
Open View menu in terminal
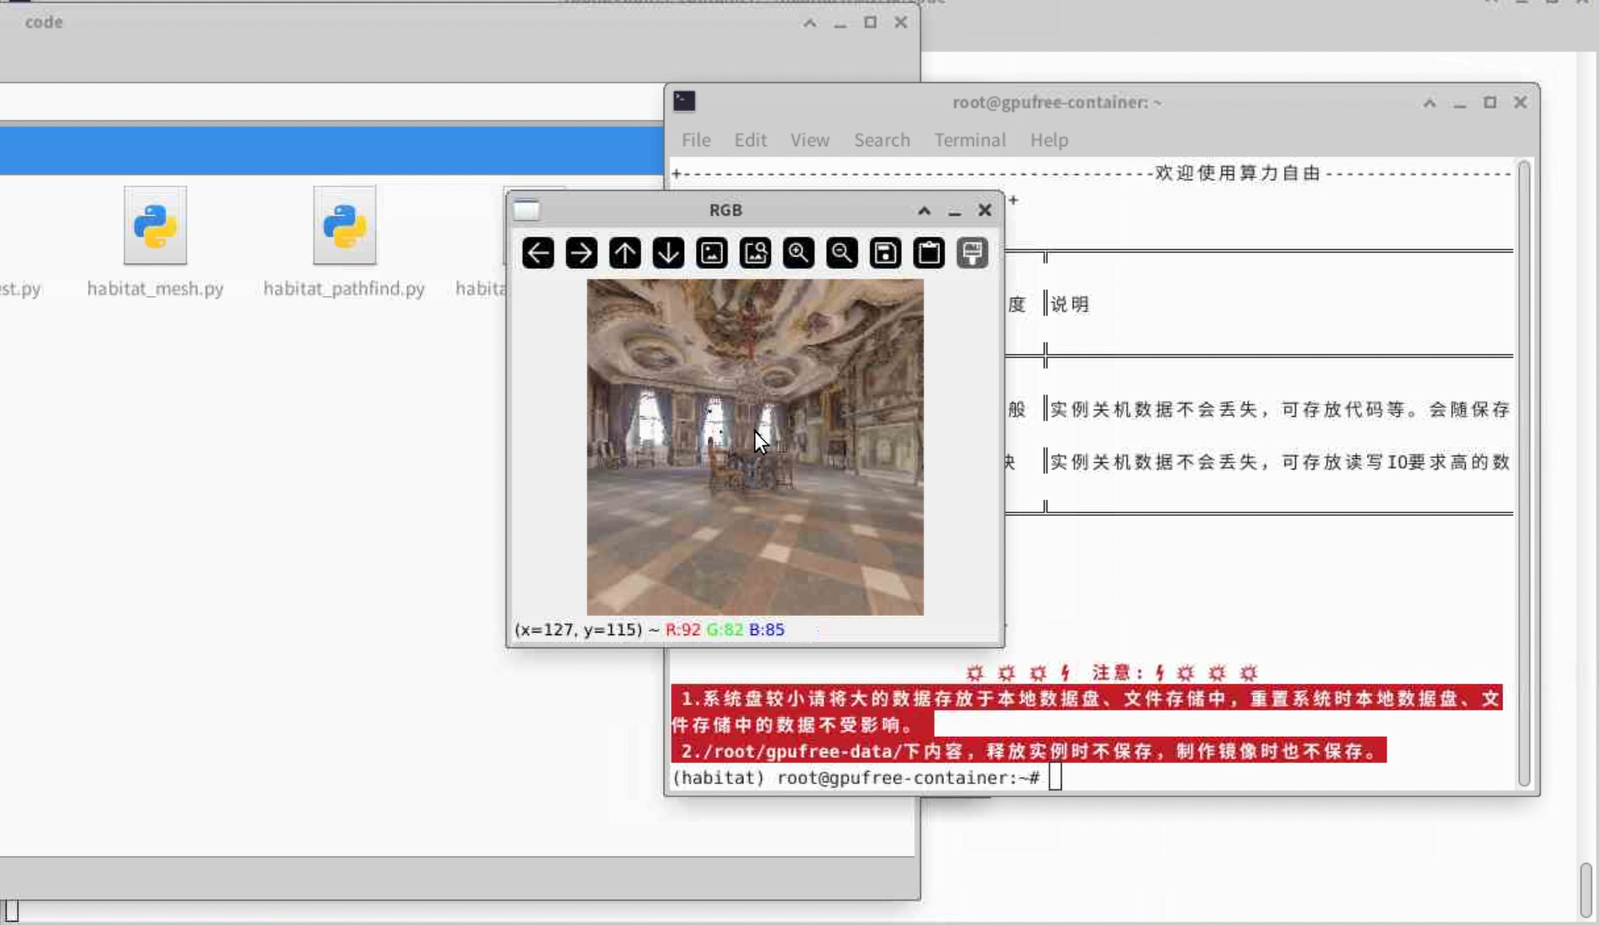point(810,140)
